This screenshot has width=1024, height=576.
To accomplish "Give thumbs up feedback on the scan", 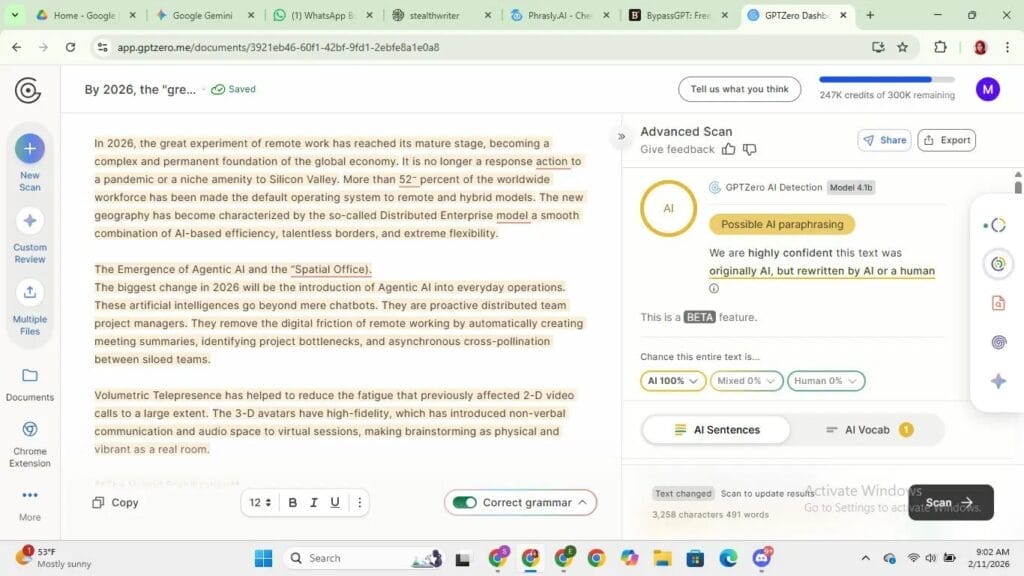I will pos(729,149).
